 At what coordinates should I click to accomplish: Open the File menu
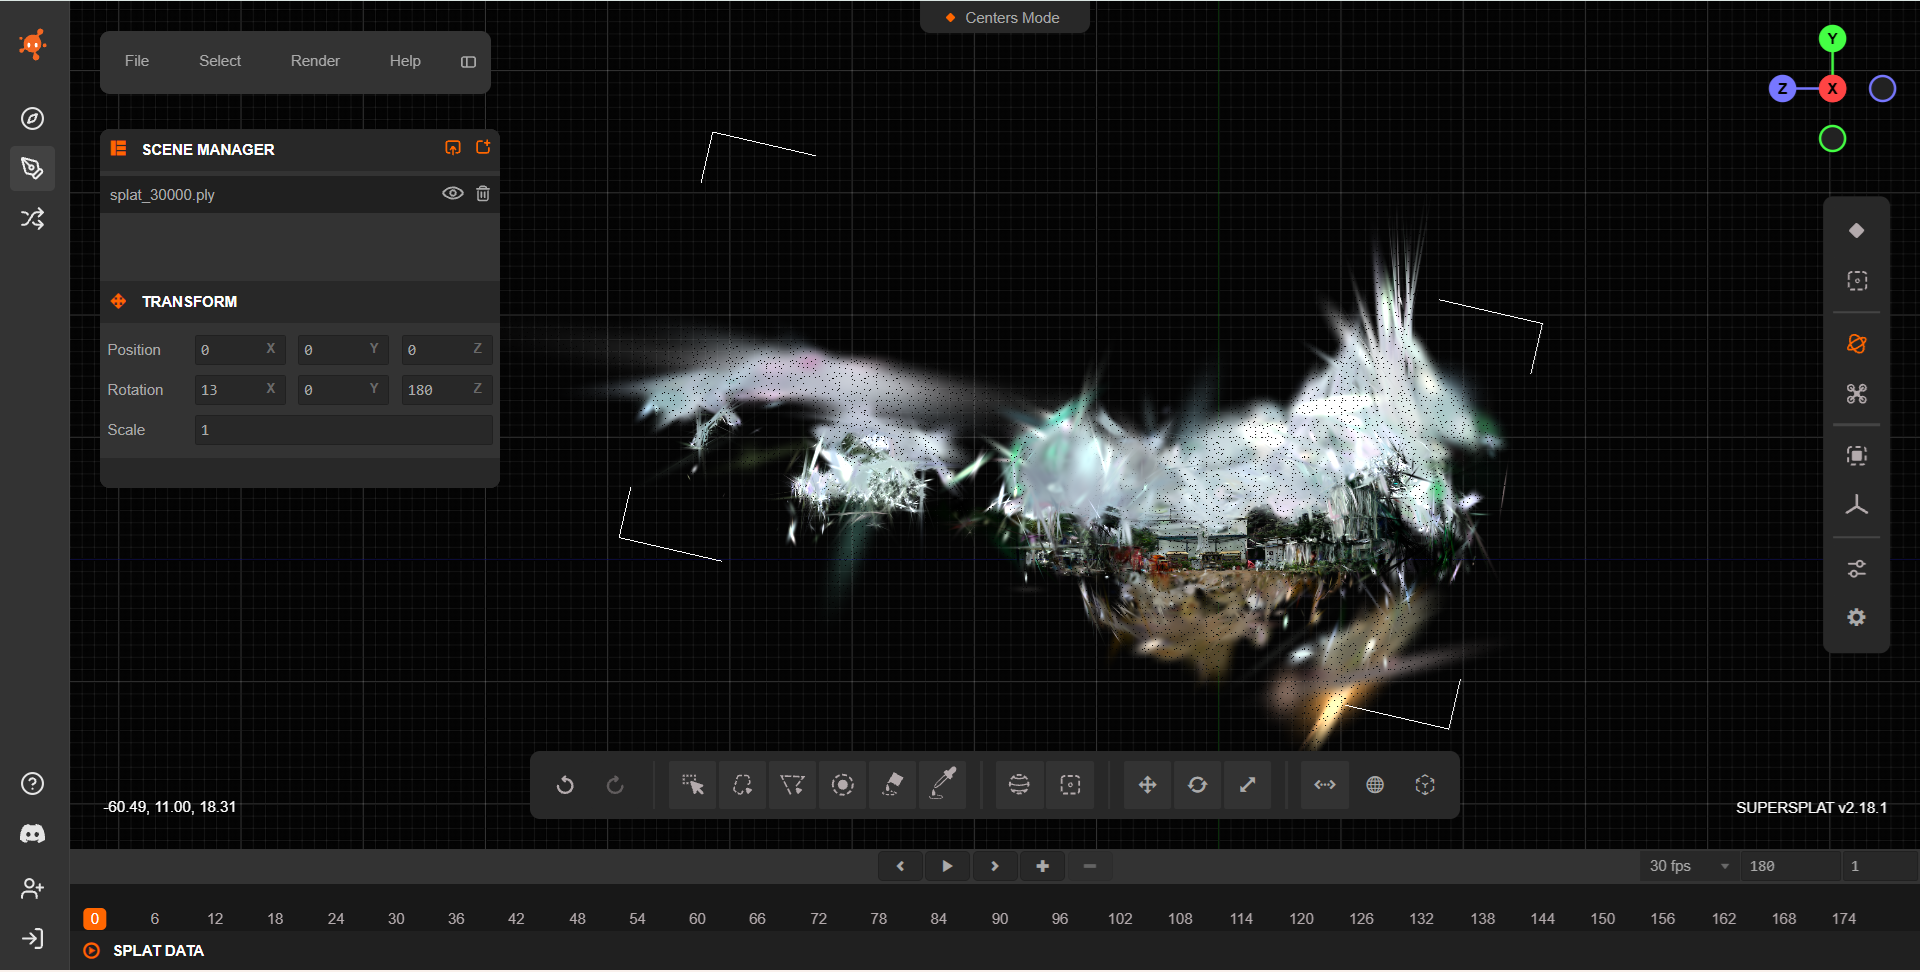click(x=137, y=61)
